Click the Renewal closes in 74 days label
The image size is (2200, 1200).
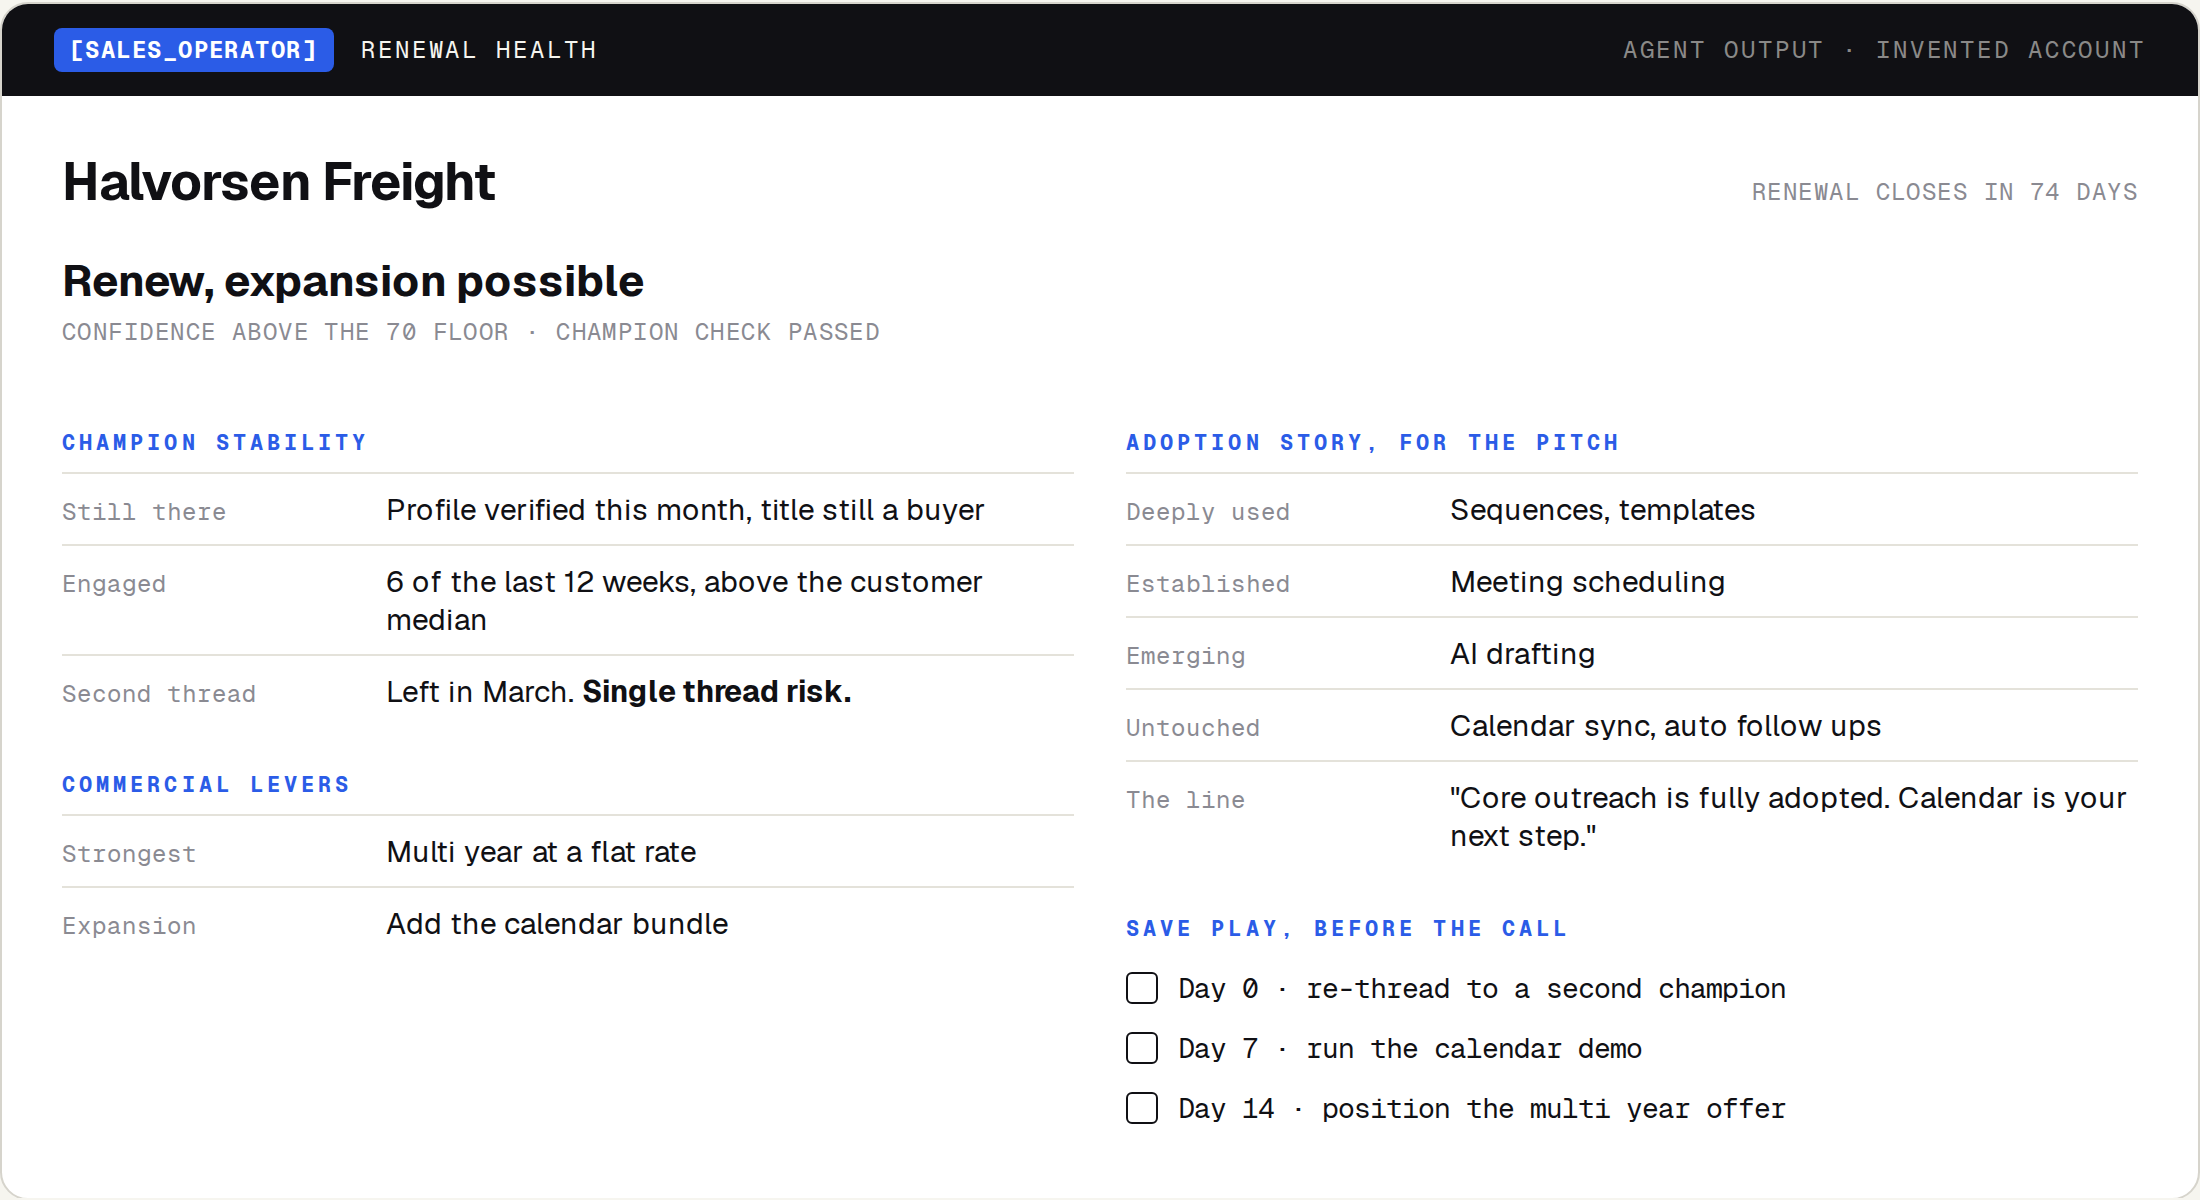1945,192
